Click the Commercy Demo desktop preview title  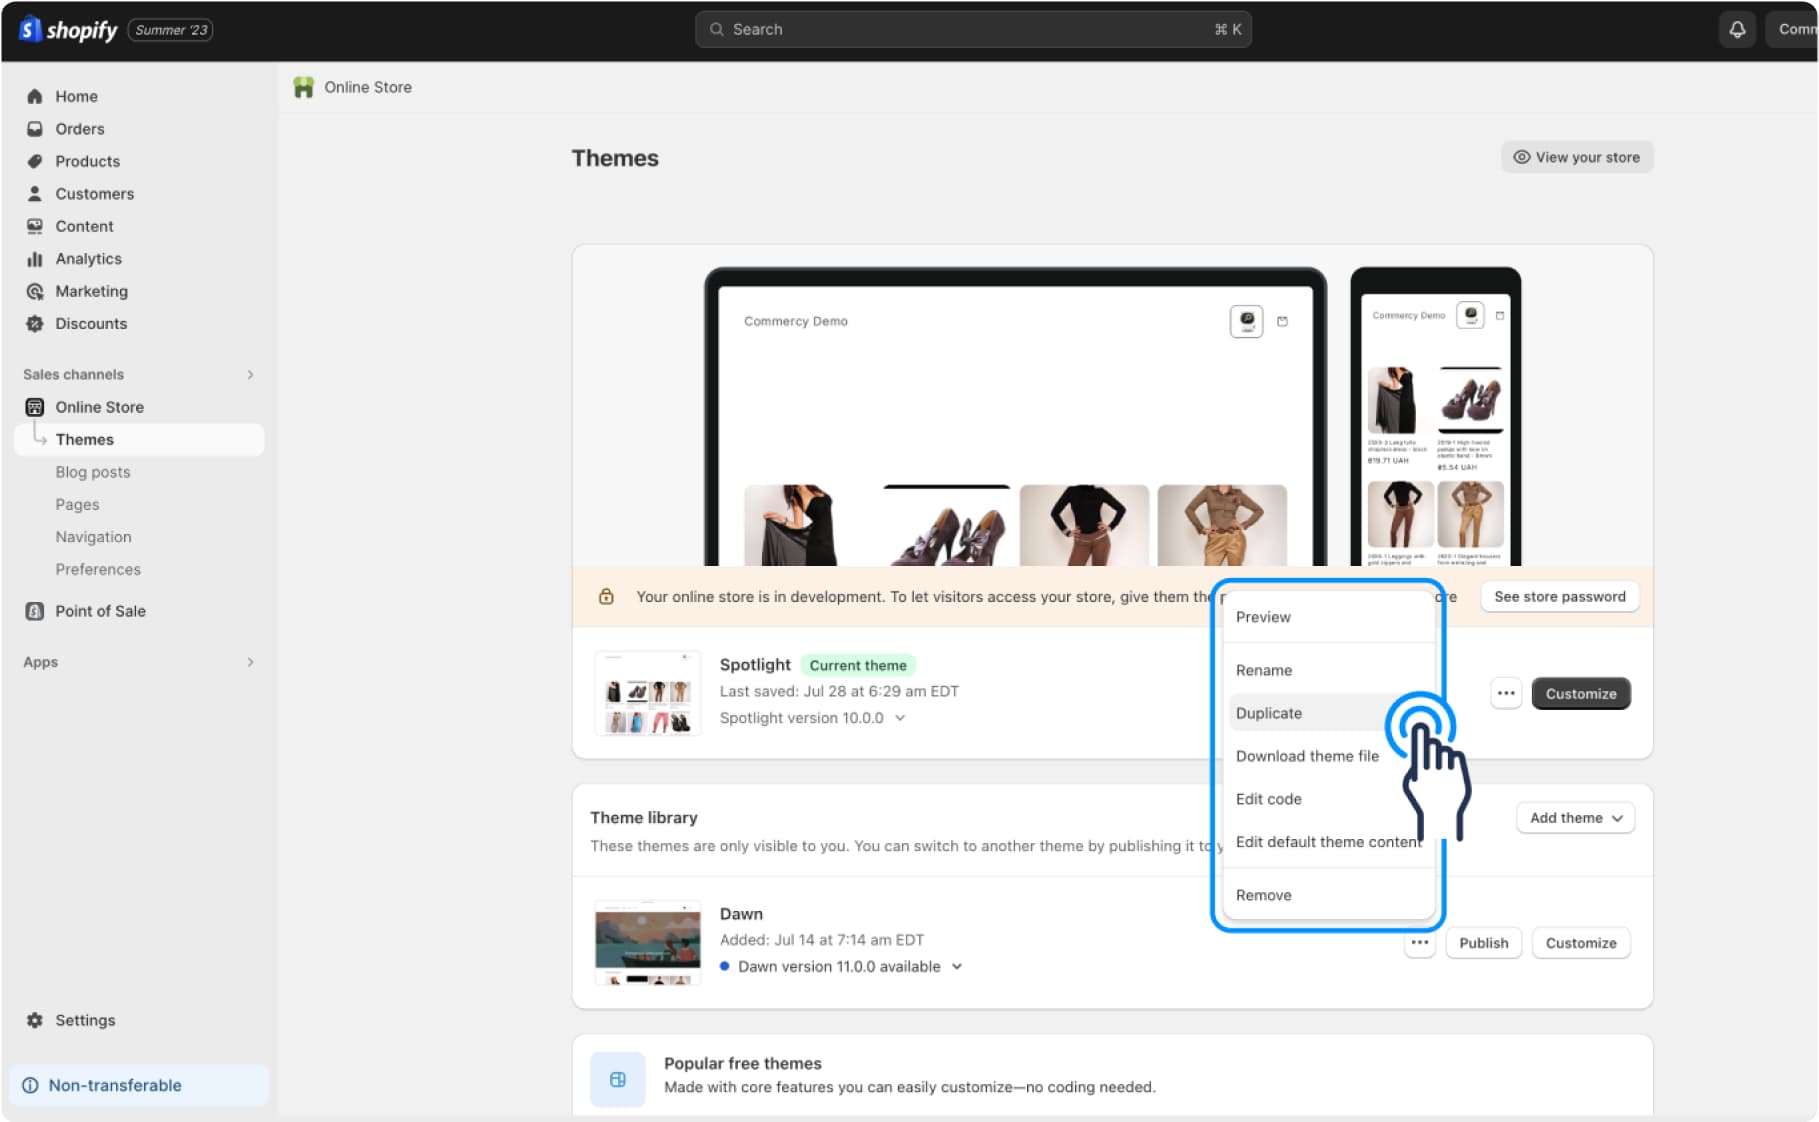click(x=795, y=321)
